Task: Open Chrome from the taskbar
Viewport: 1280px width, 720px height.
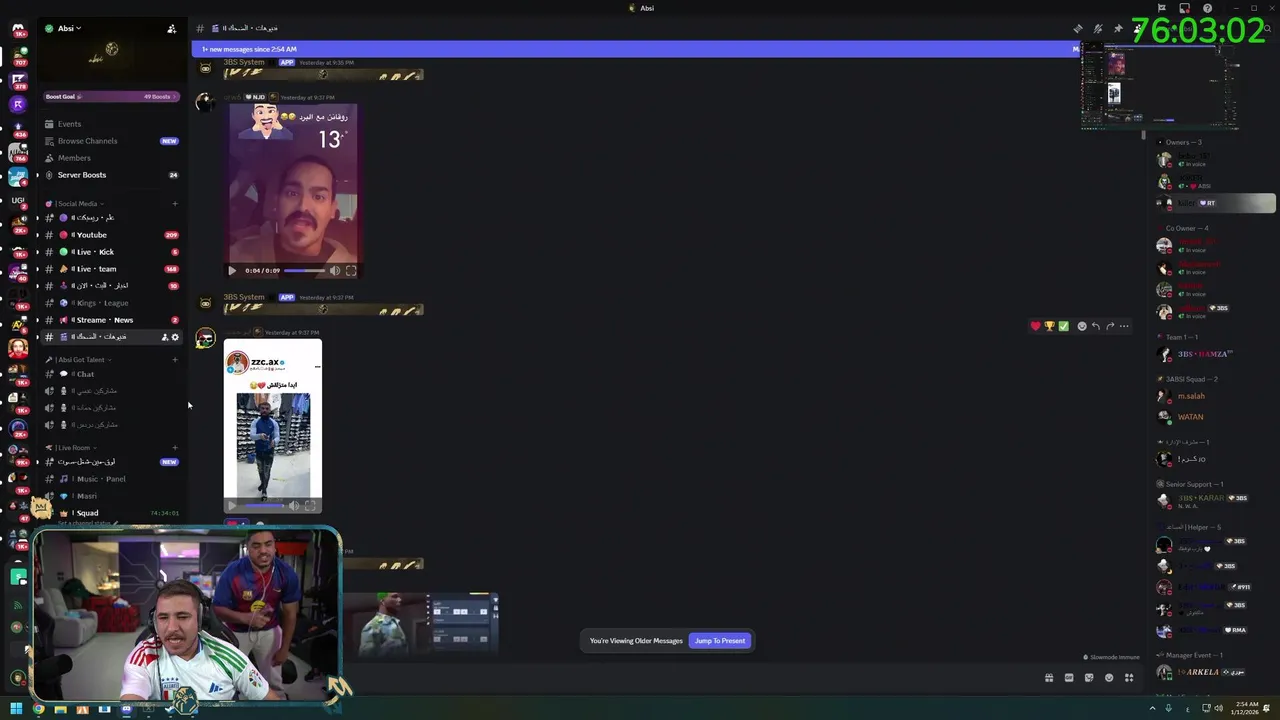Action: [38, 709]
